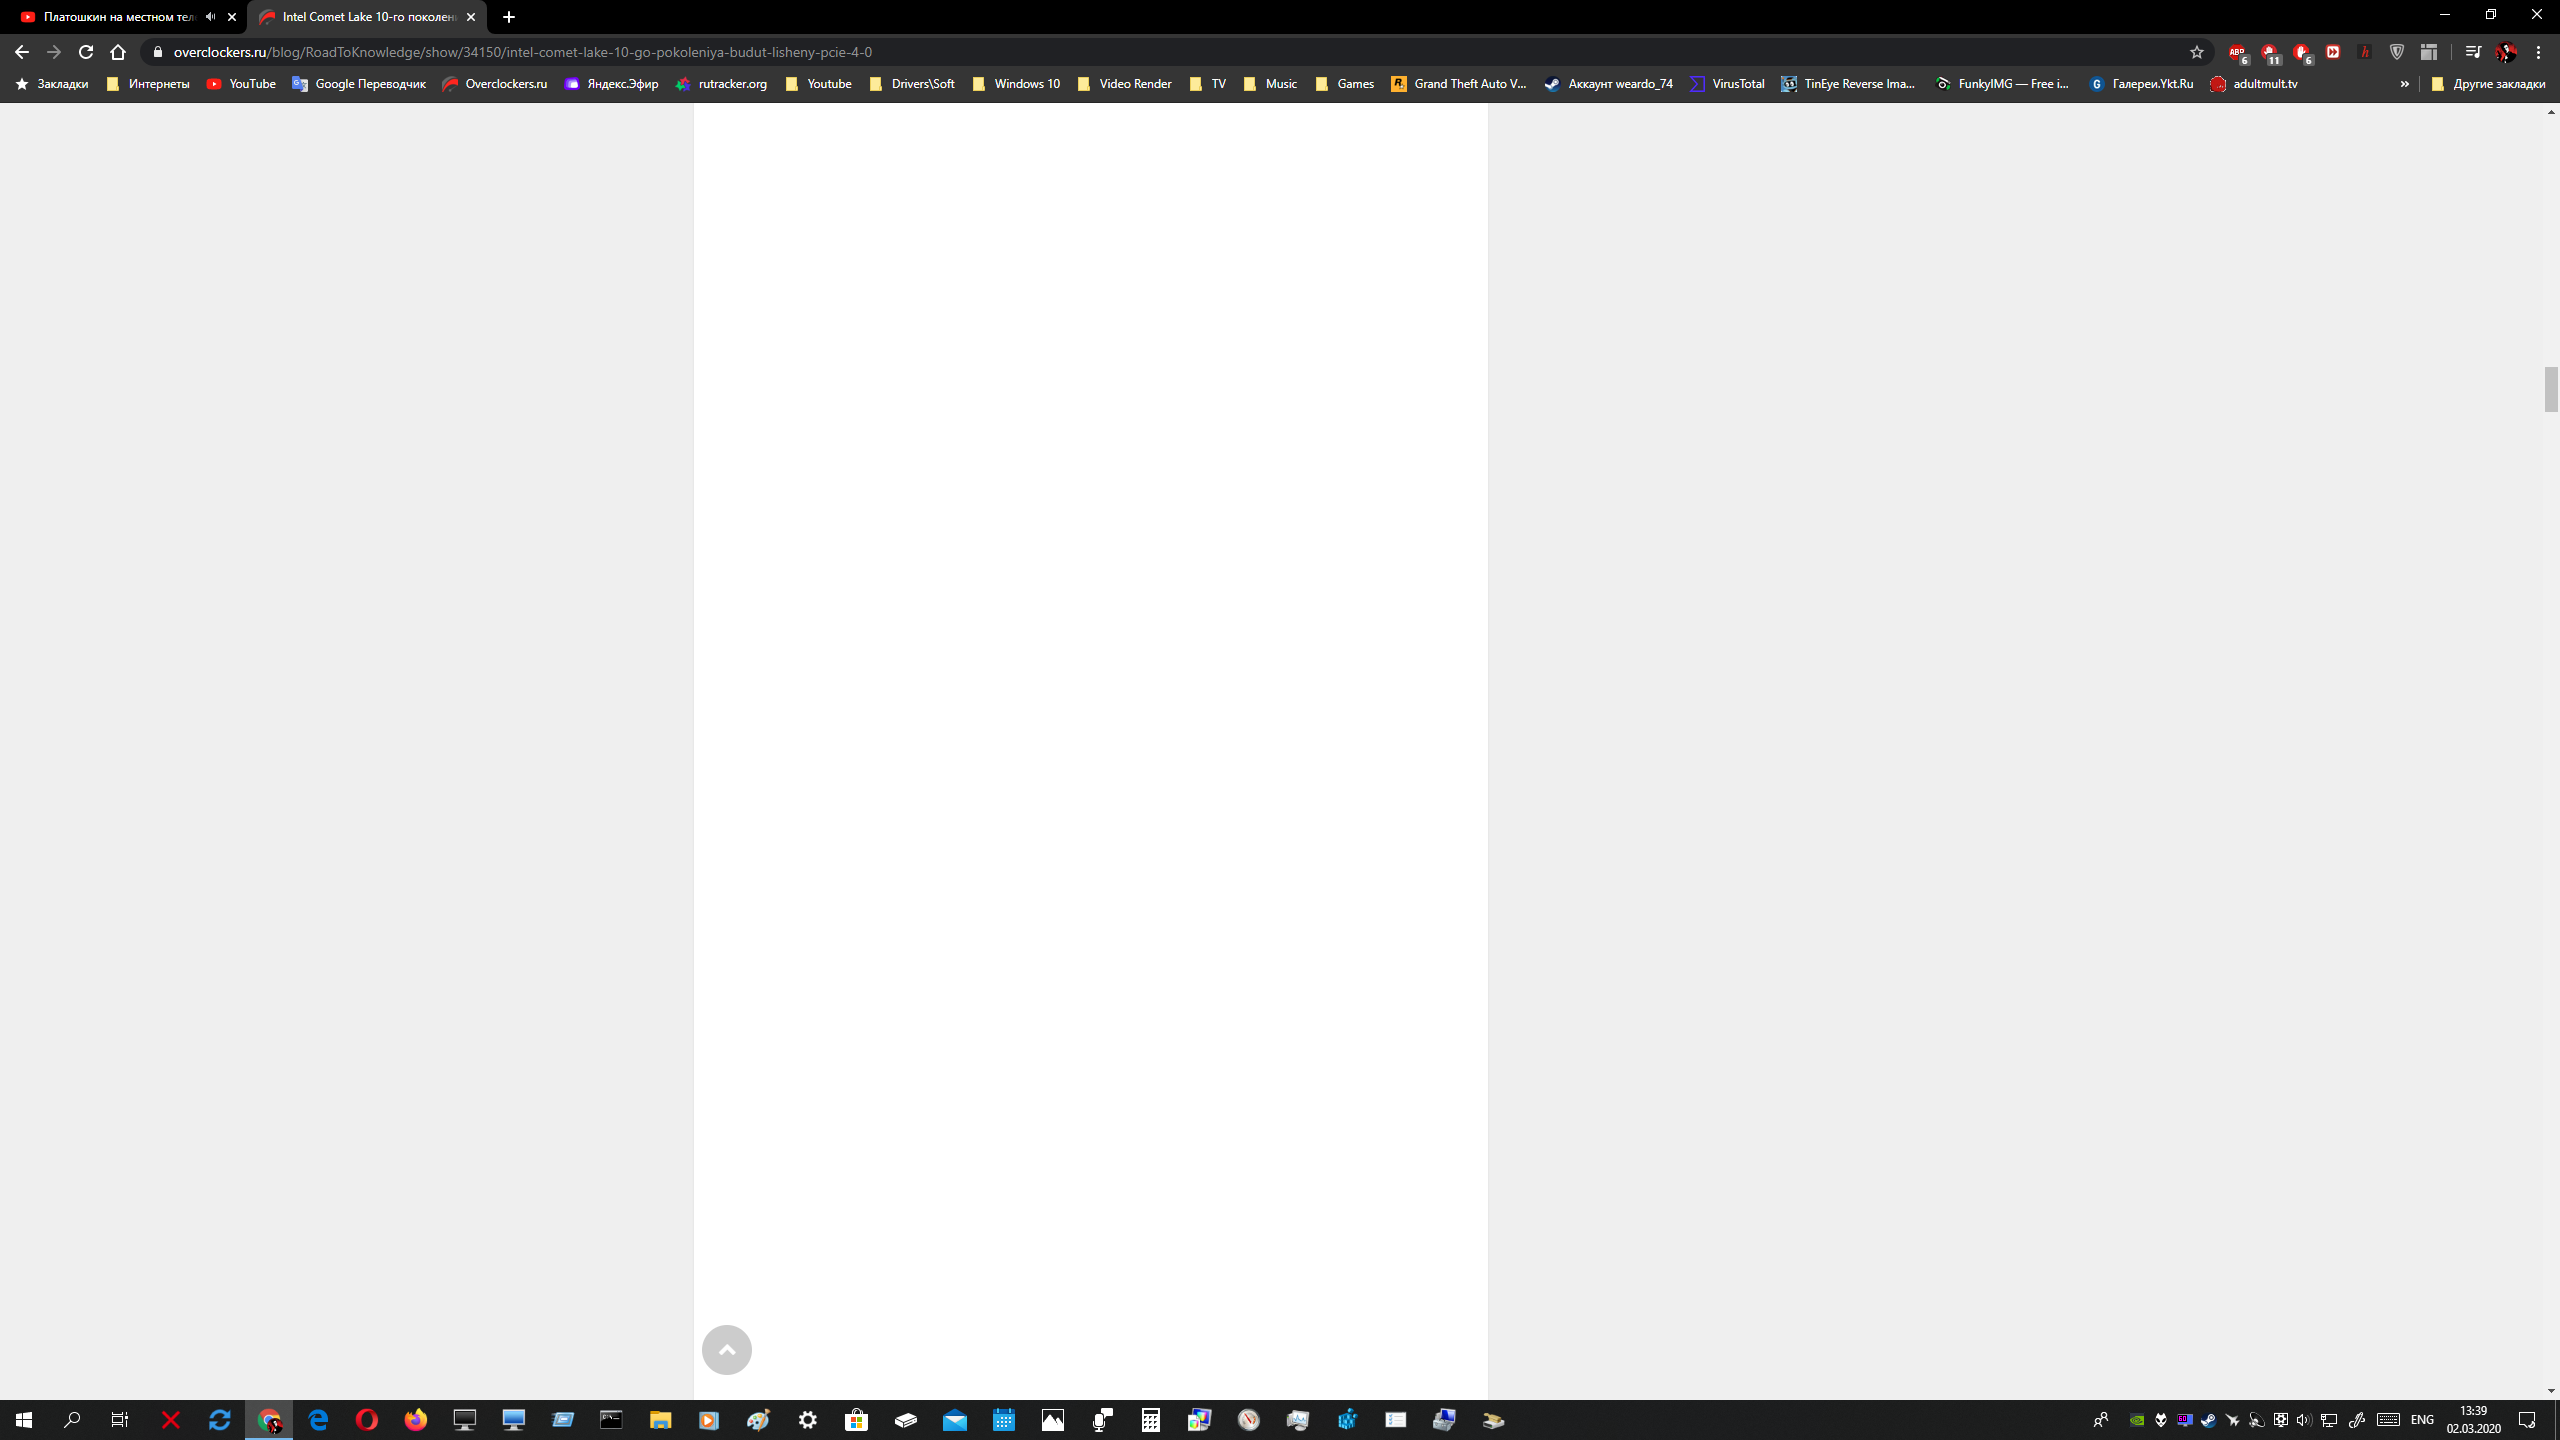Screen dimensions: 2560x1440
Task: Open the grey shield extension icon
Action: (2397, 52)
